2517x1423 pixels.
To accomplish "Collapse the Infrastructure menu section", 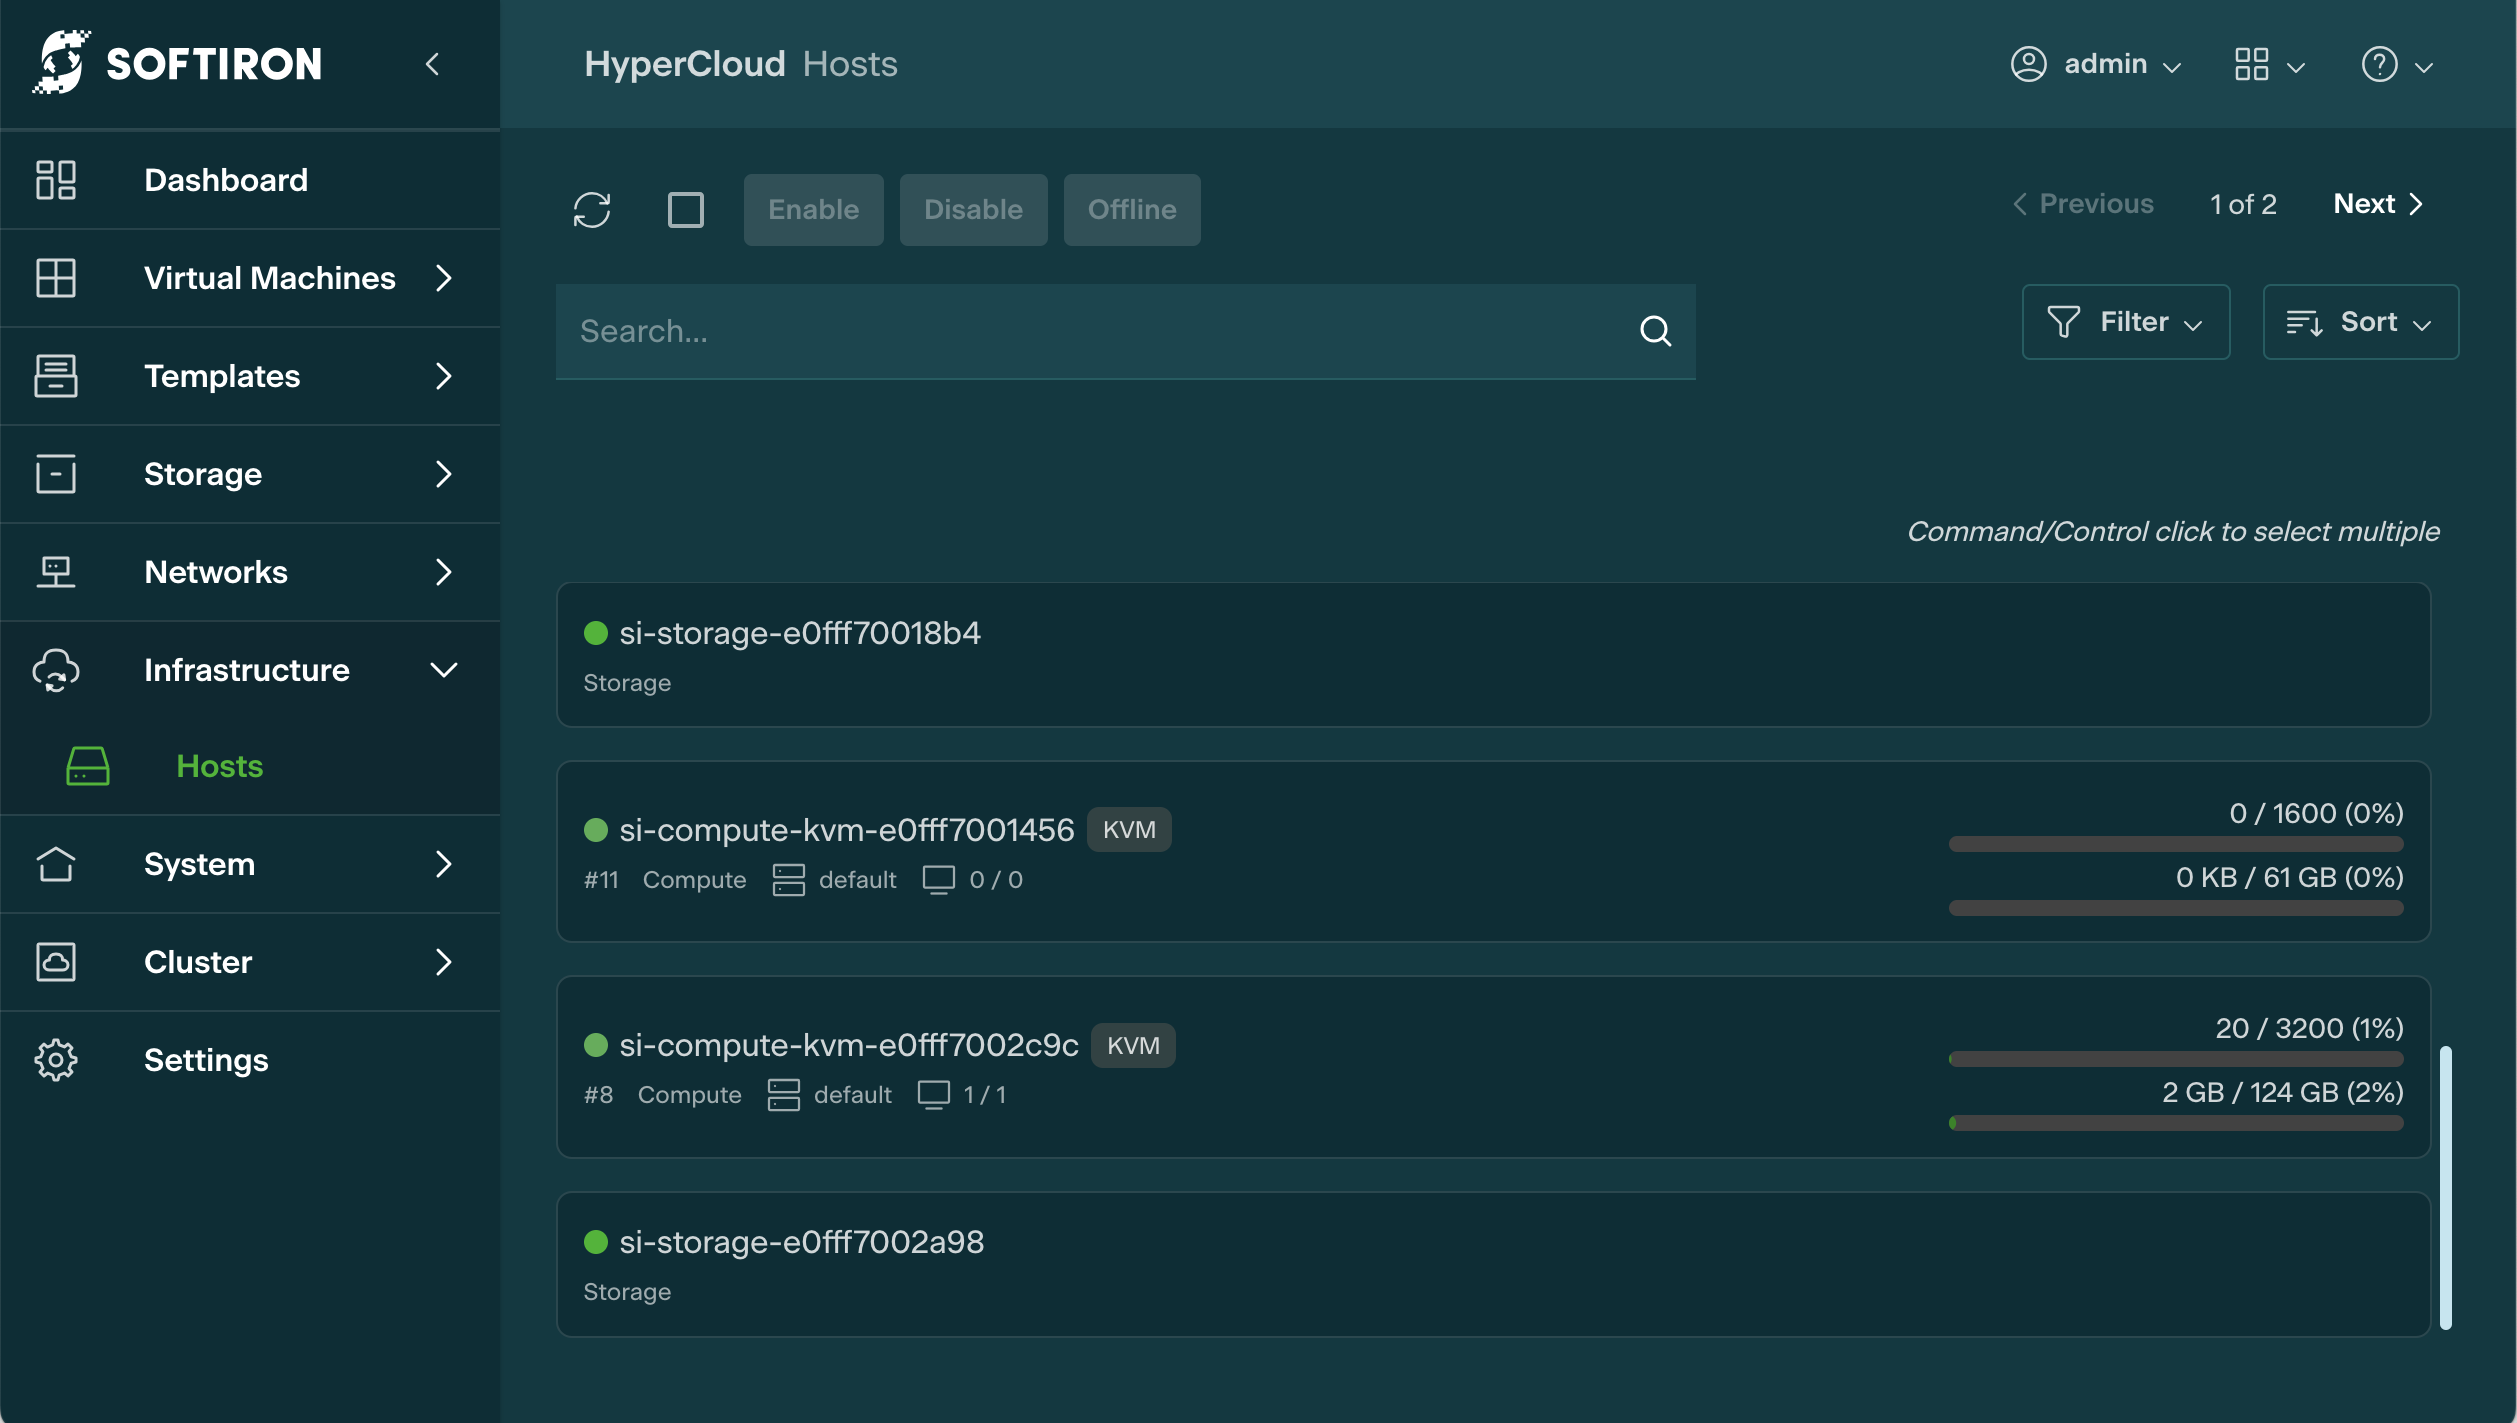I will coord(443,670).
